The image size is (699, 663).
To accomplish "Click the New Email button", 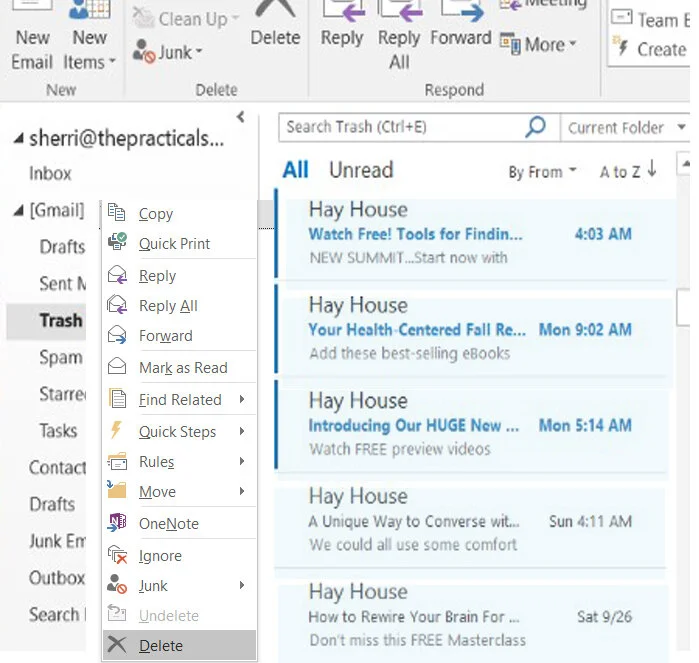I will [32, 35].
